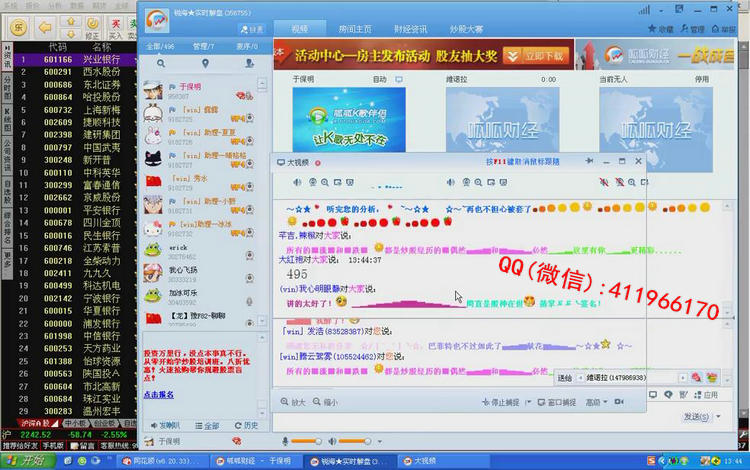The height and width of the screenshot is (470, 750).
Task: Select stock row 601998 中信银行
Action: (x=75, y=336)
